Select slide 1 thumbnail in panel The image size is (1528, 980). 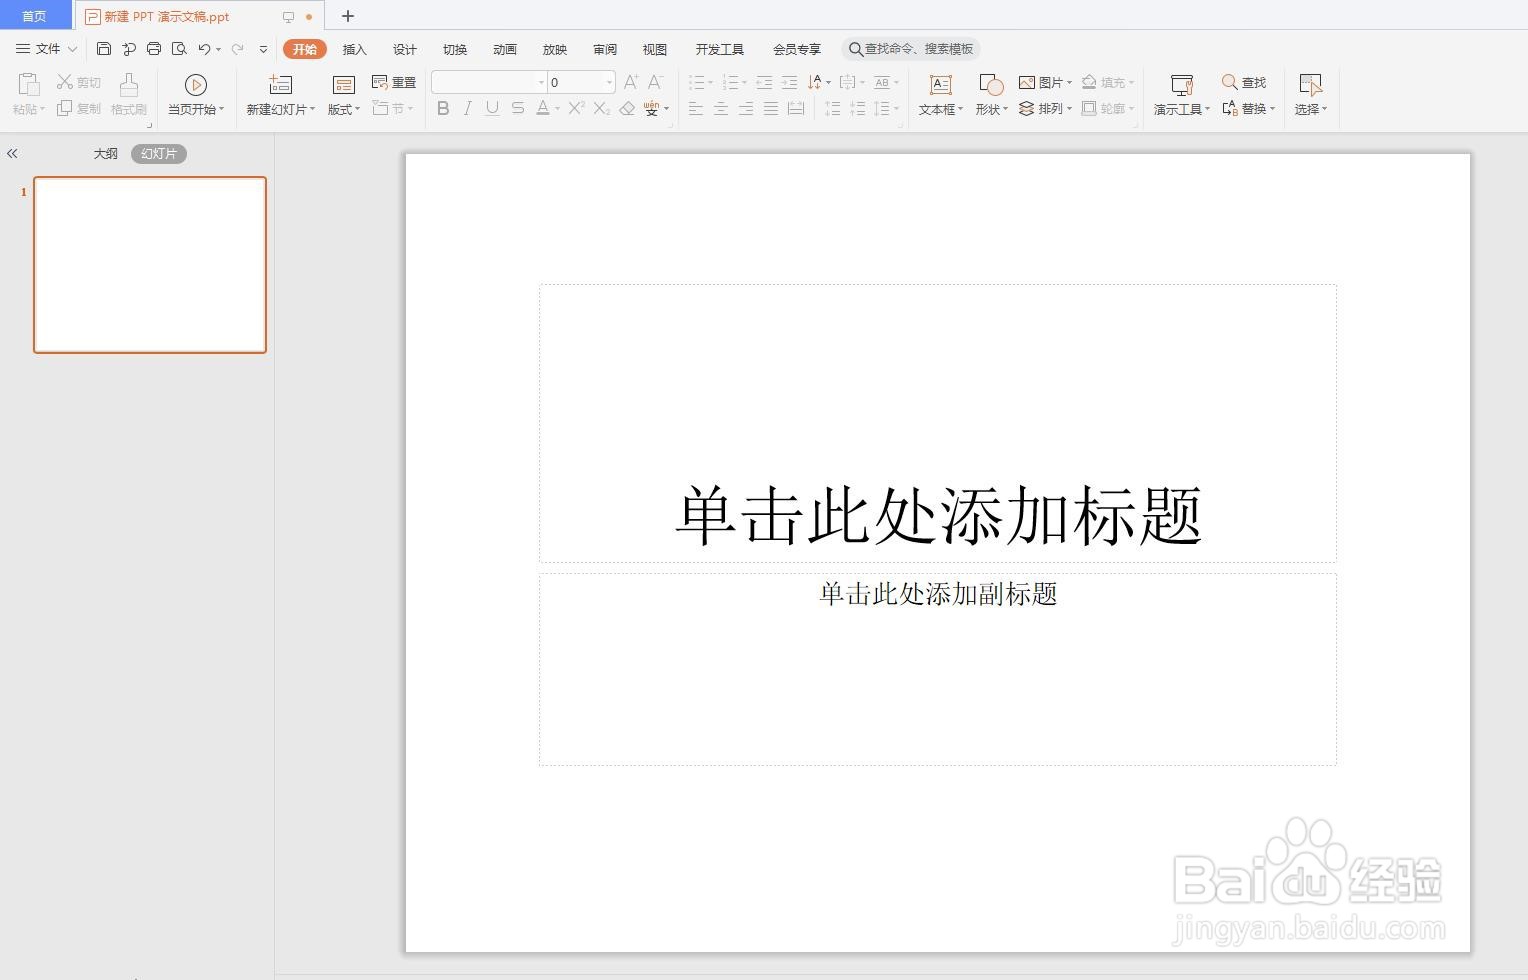coord(150,265)
